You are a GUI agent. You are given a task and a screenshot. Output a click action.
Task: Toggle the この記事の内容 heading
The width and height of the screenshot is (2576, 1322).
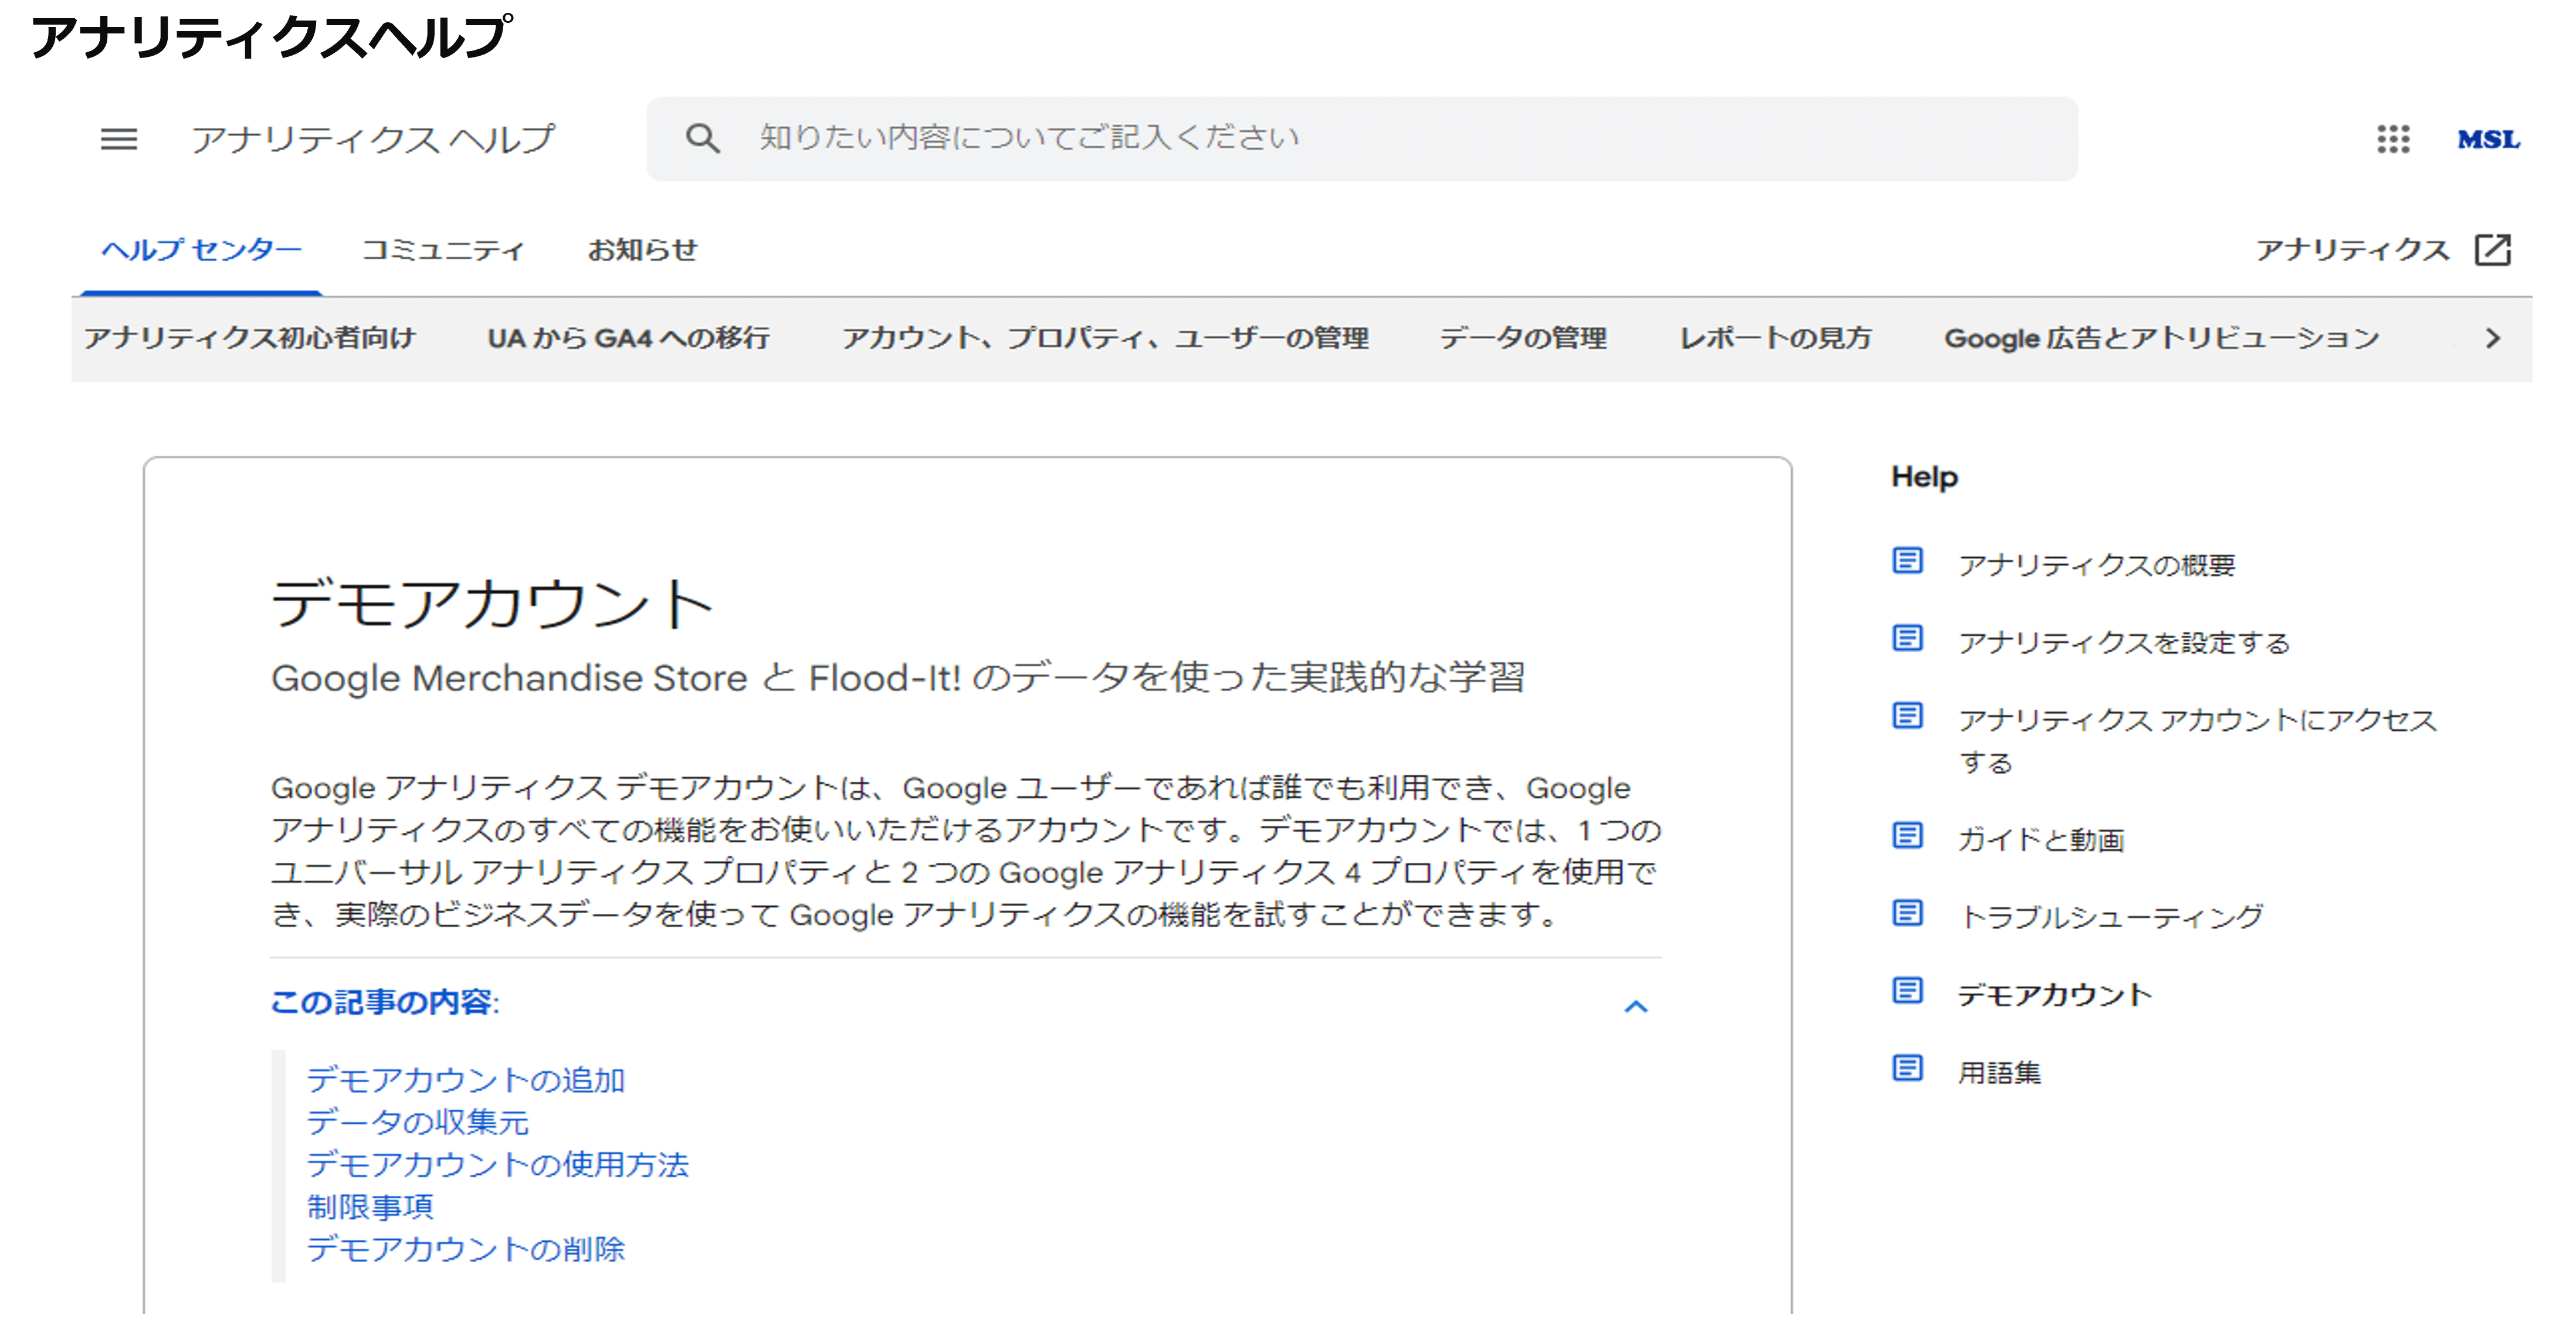(x=385, y=1002)
